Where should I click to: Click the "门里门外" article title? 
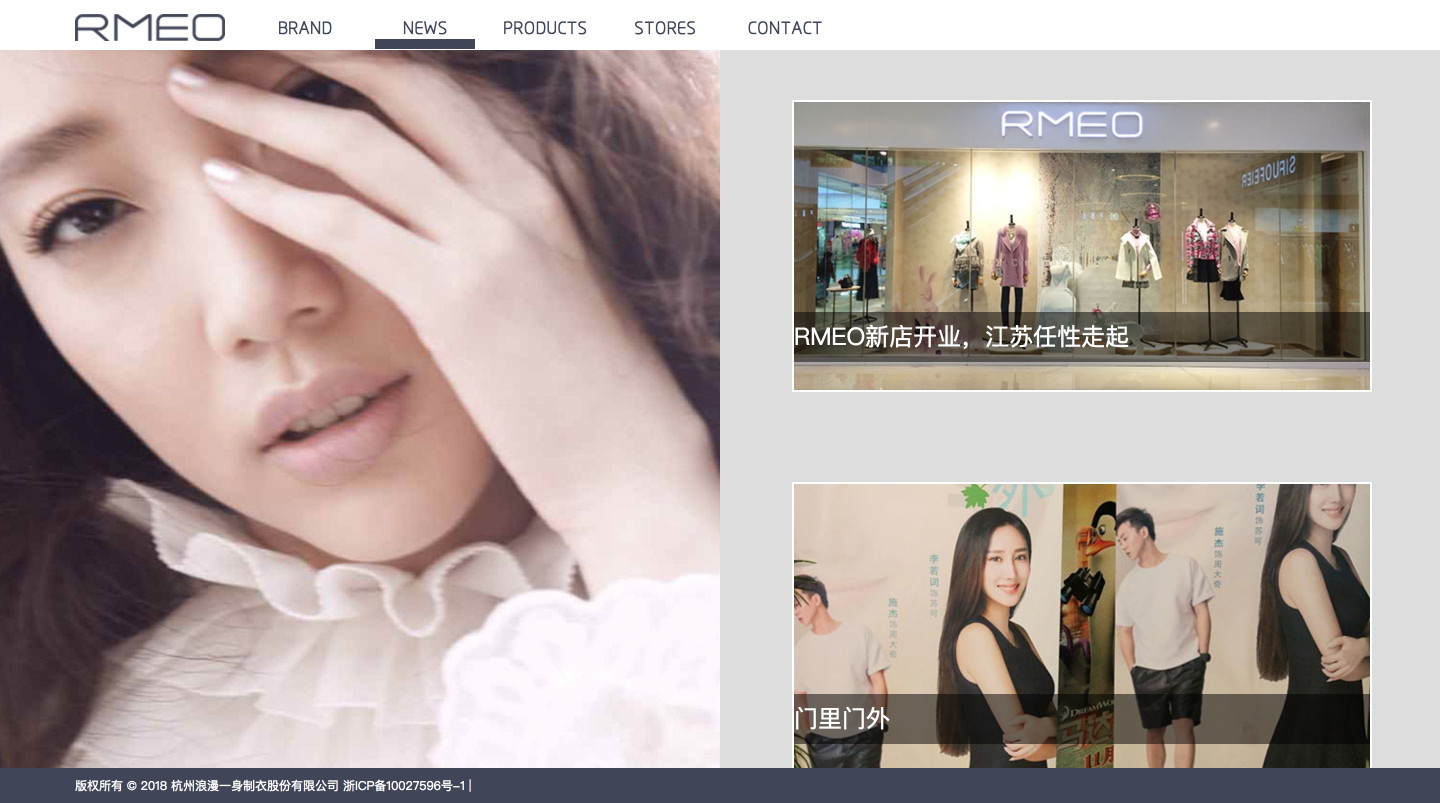841,719
